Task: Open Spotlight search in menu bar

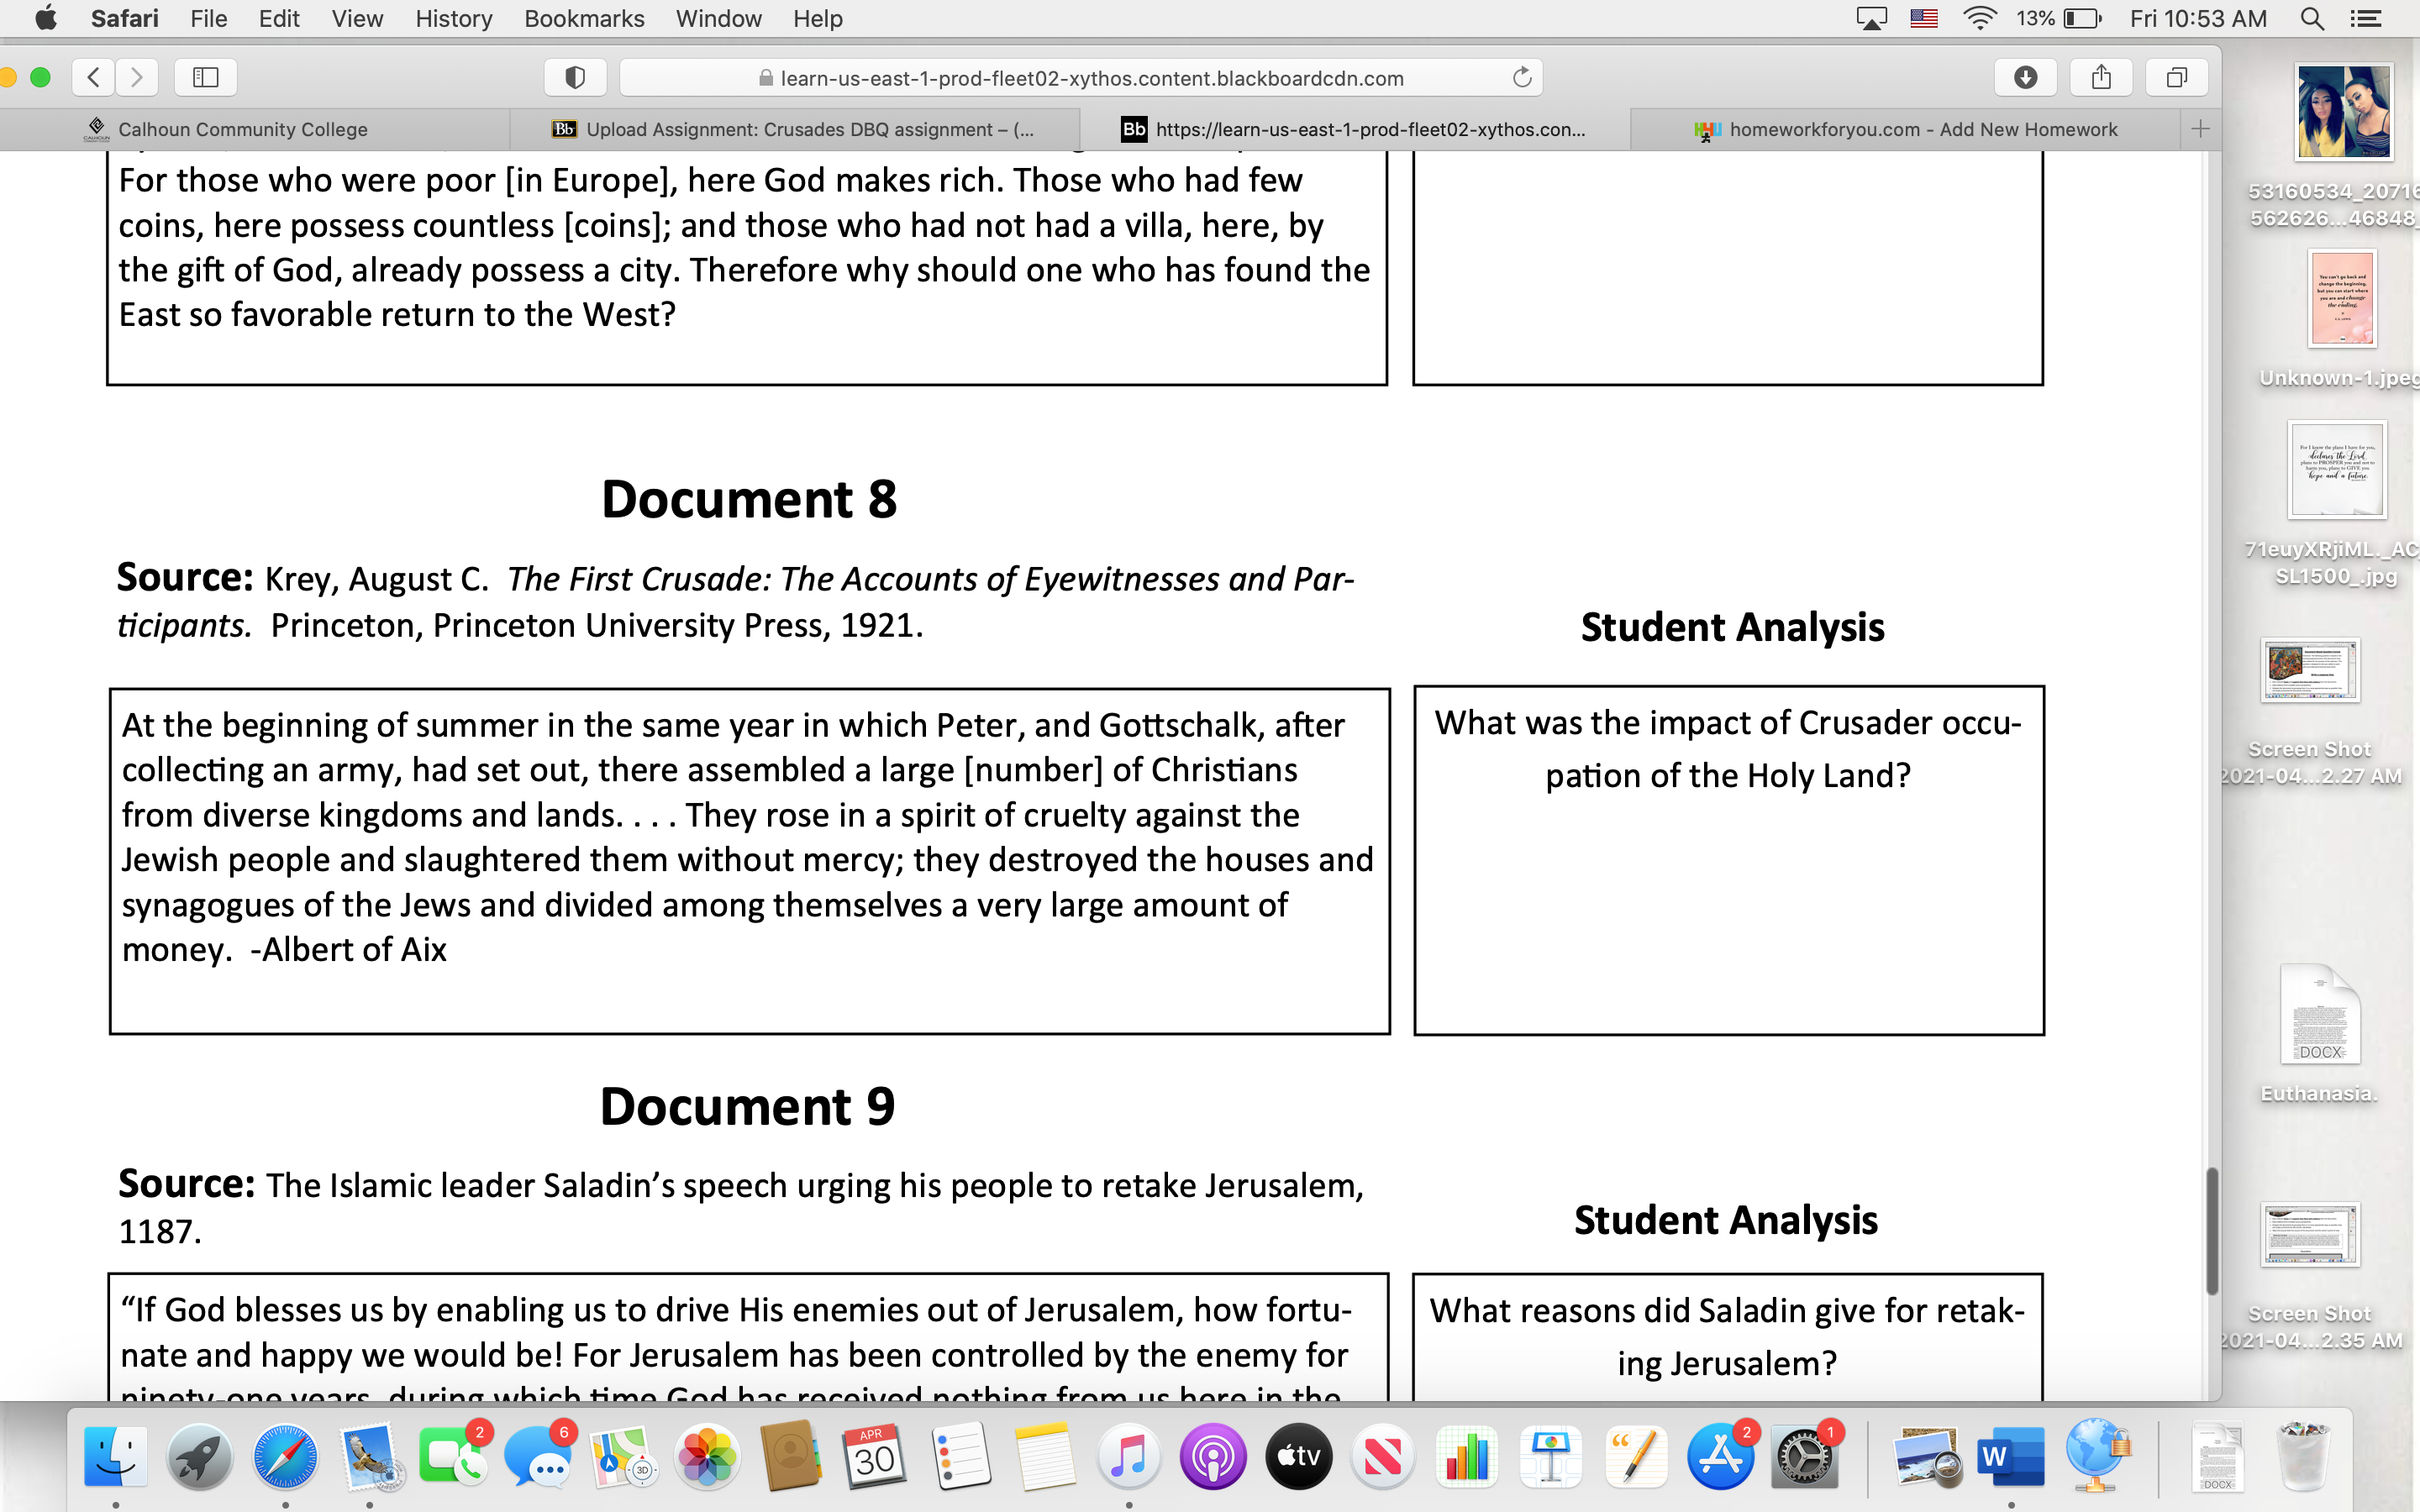Action: click(2312, 18)
